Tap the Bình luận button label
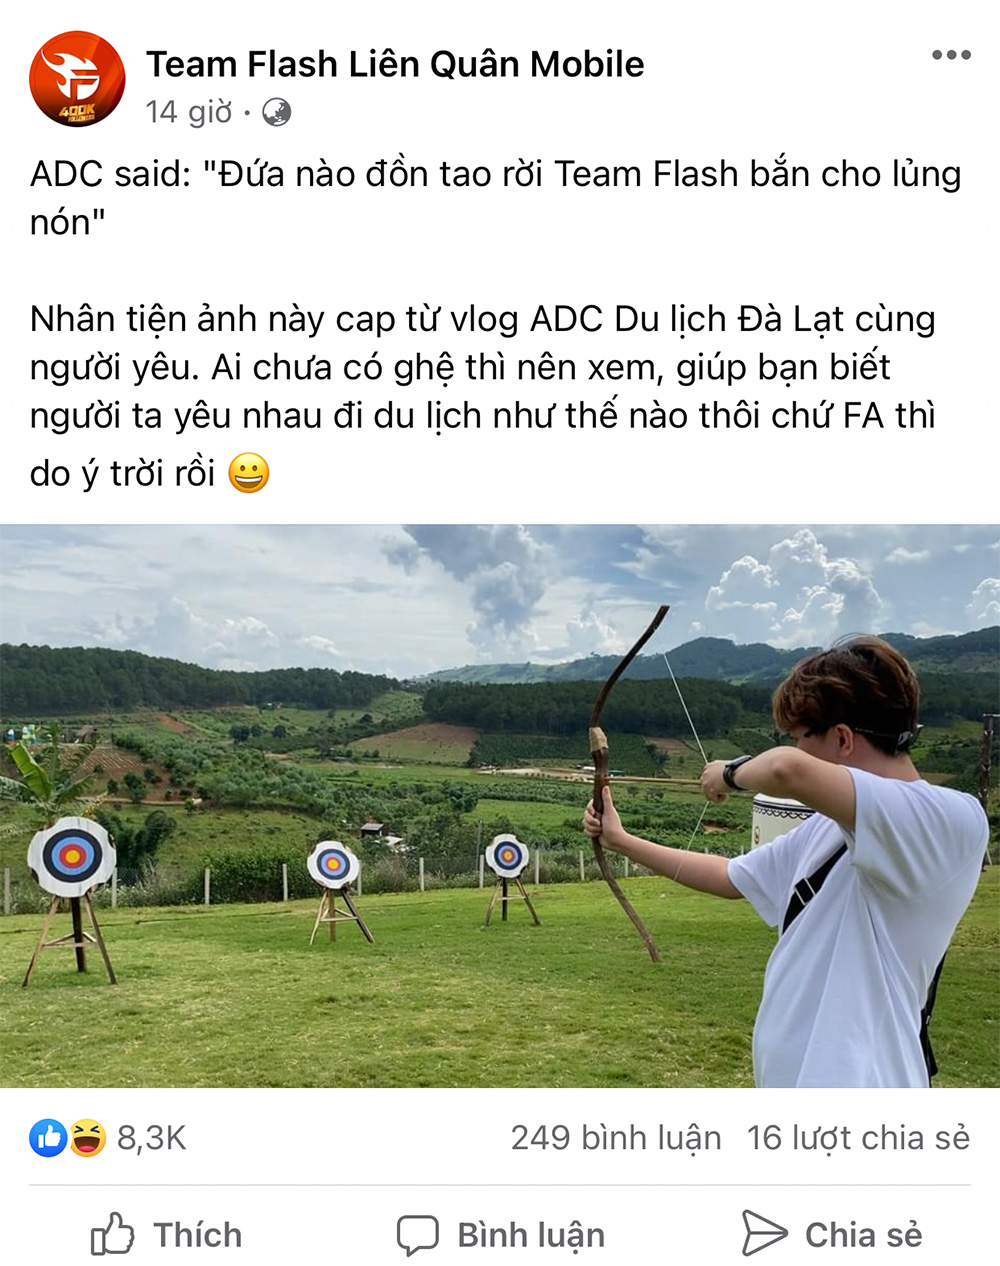 point(531,1235)
